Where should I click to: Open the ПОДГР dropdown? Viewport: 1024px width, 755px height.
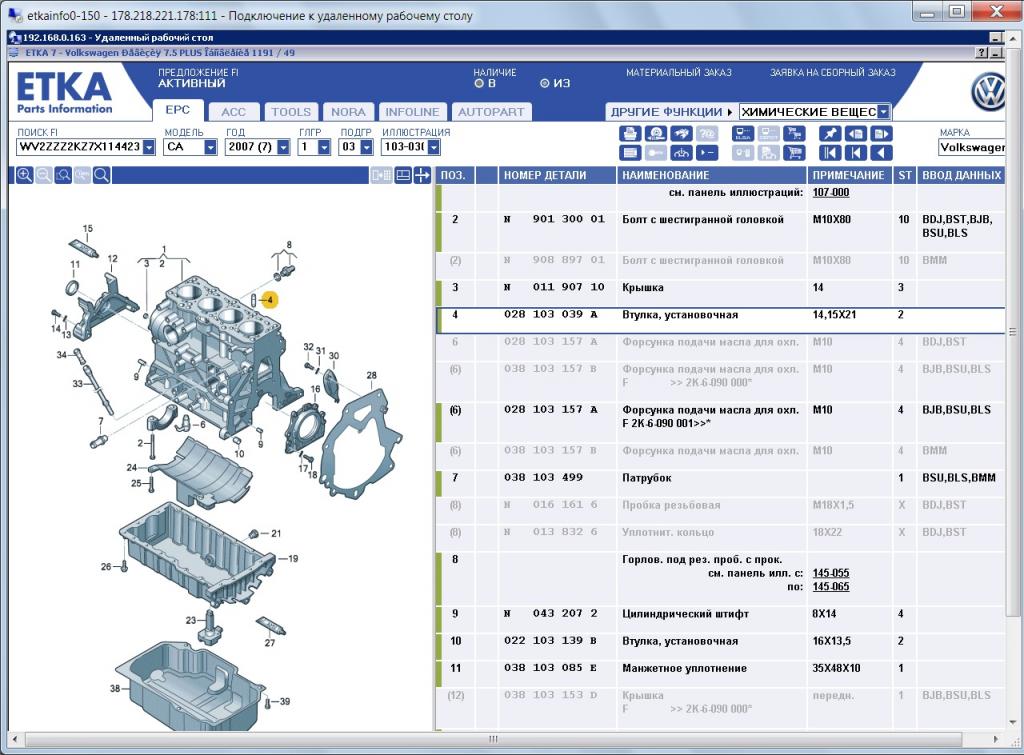tap(366, 147)
